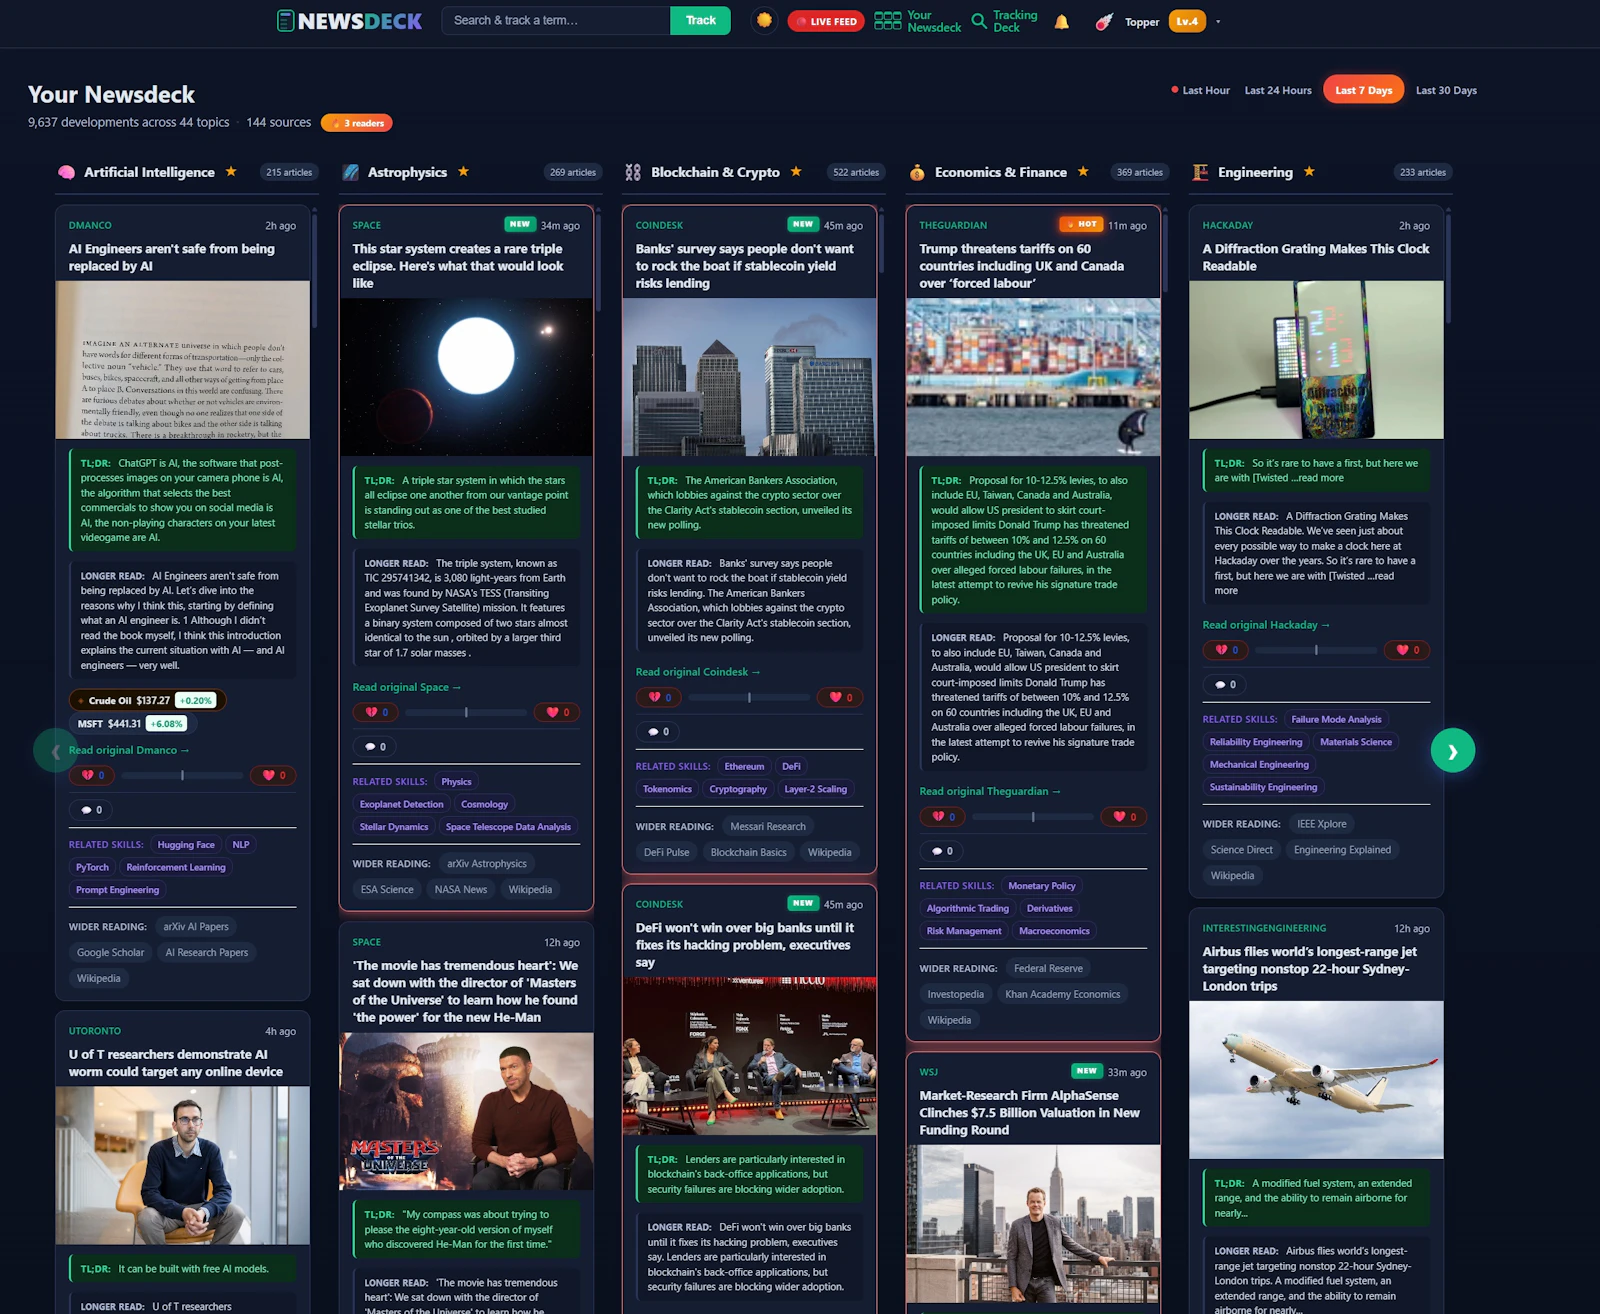
Task: Click the Astrophysics topic icon
Action: [351, 172]
